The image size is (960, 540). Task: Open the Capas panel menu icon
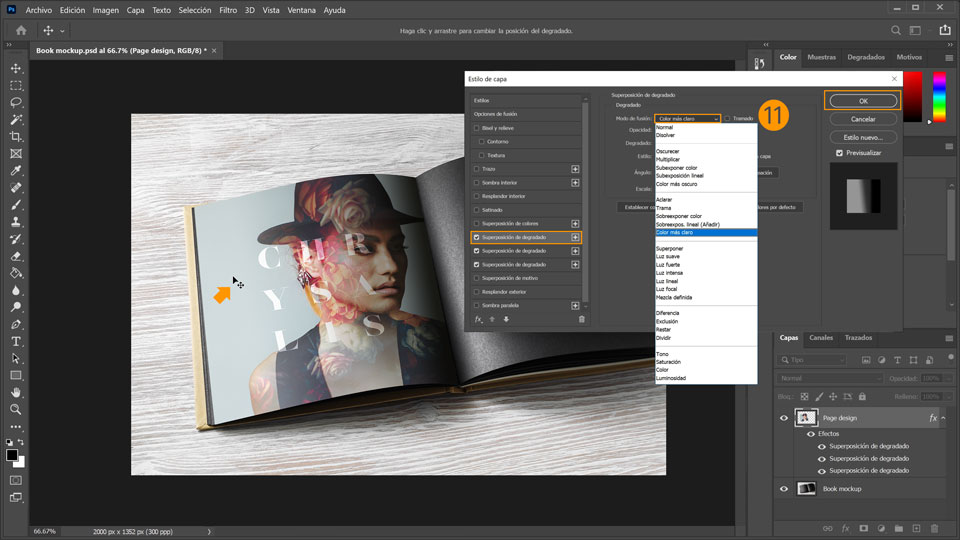pos(949,338)
